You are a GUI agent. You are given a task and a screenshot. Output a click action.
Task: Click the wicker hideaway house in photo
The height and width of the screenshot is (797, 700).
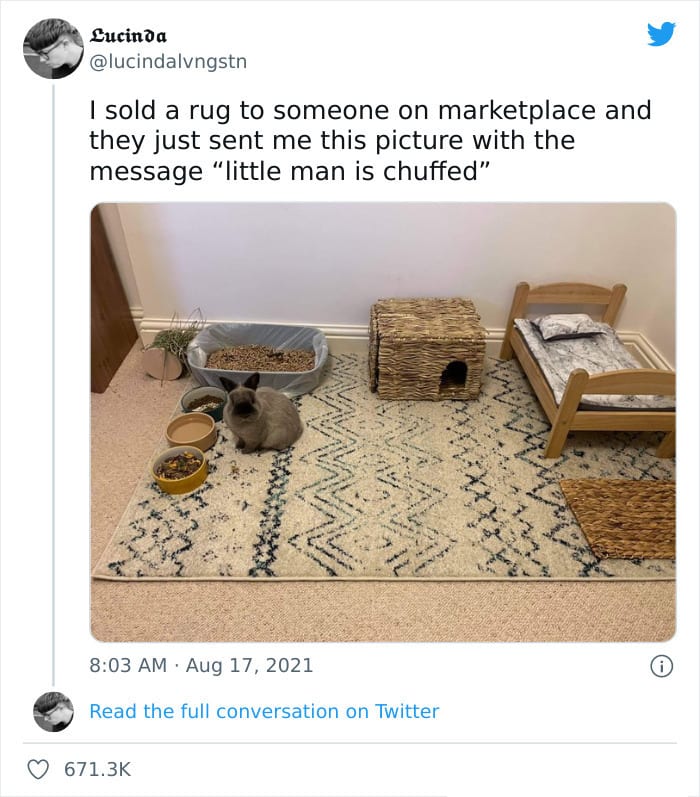coord(428,349)
